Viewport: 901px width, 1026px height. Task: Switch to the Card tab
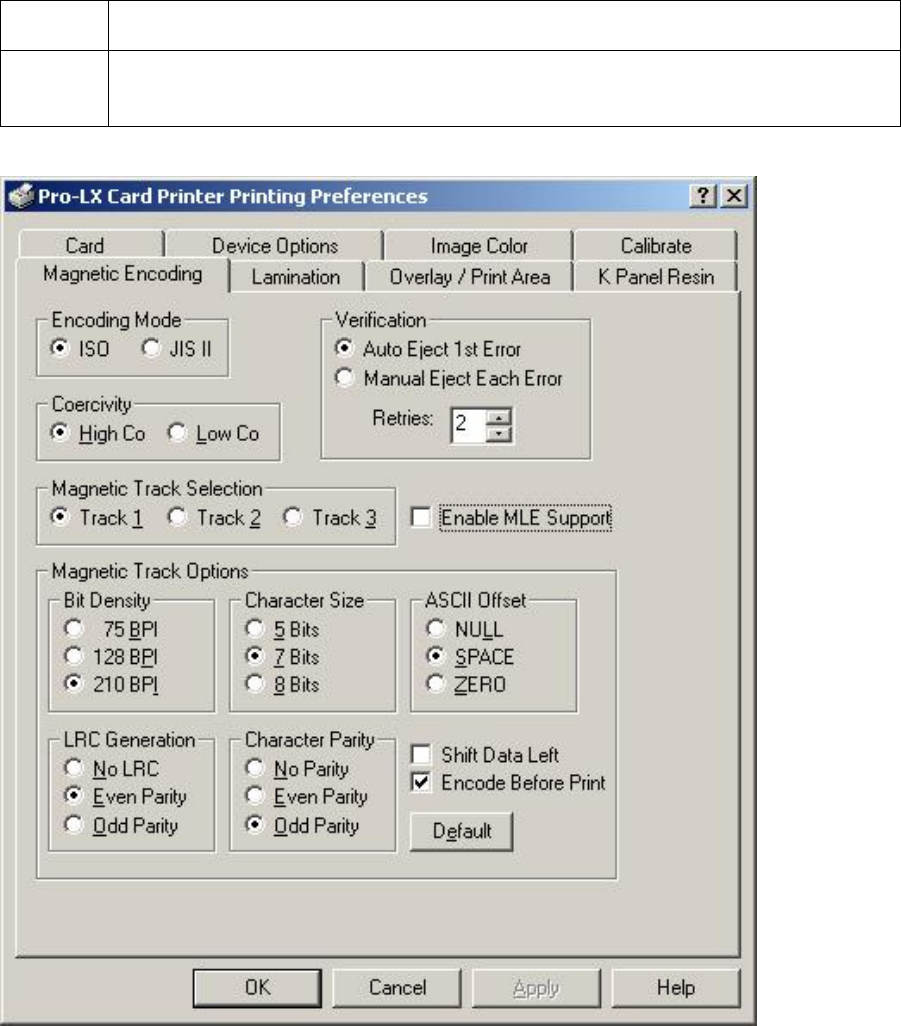[91, 245]
